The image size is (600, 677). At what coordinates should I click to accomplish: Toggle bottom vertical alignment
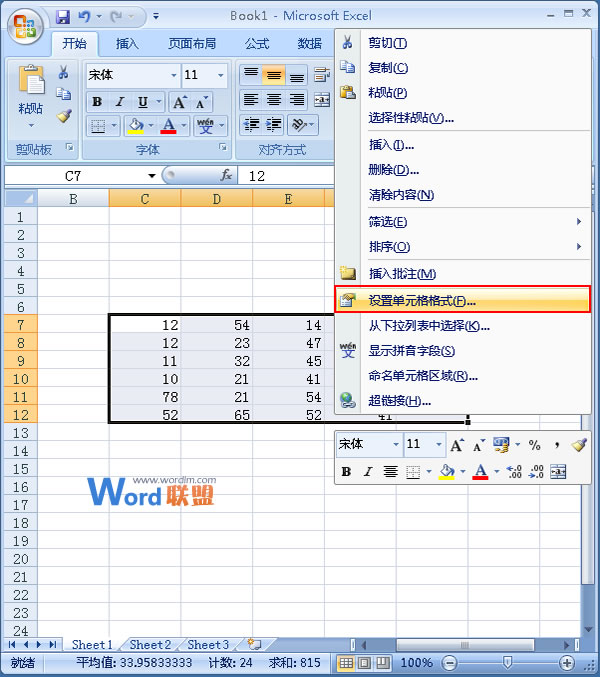[297, 74]
